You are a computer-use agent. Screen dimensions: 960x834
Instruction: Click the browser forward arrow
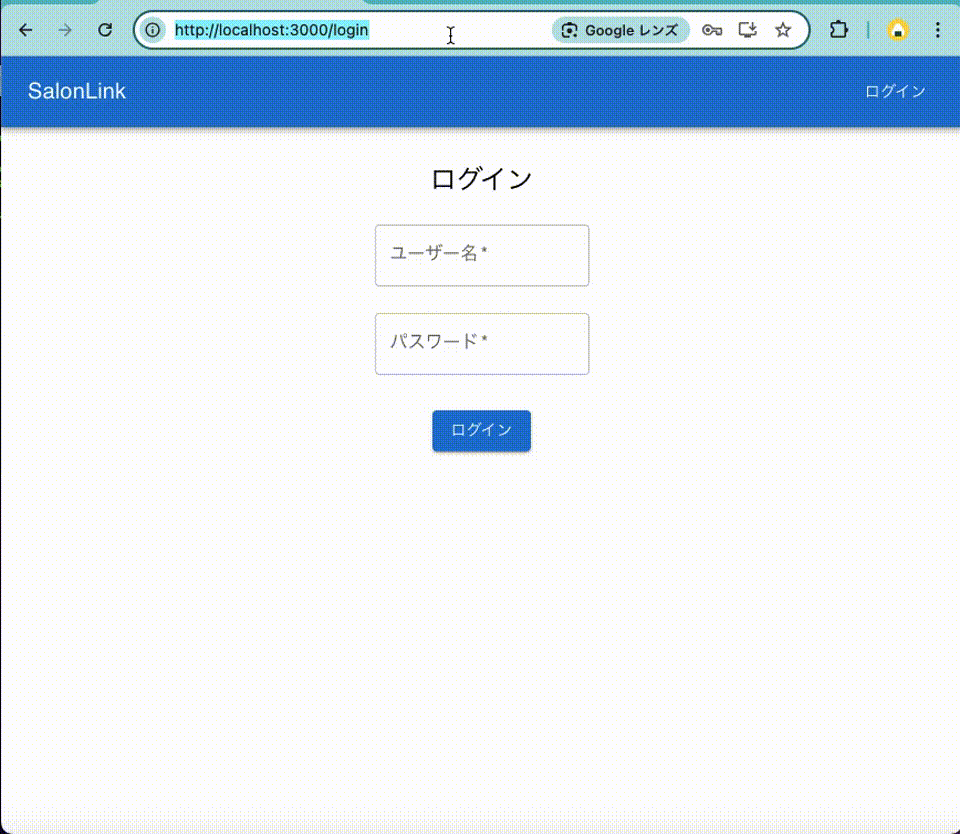click(x=65, y=30)
